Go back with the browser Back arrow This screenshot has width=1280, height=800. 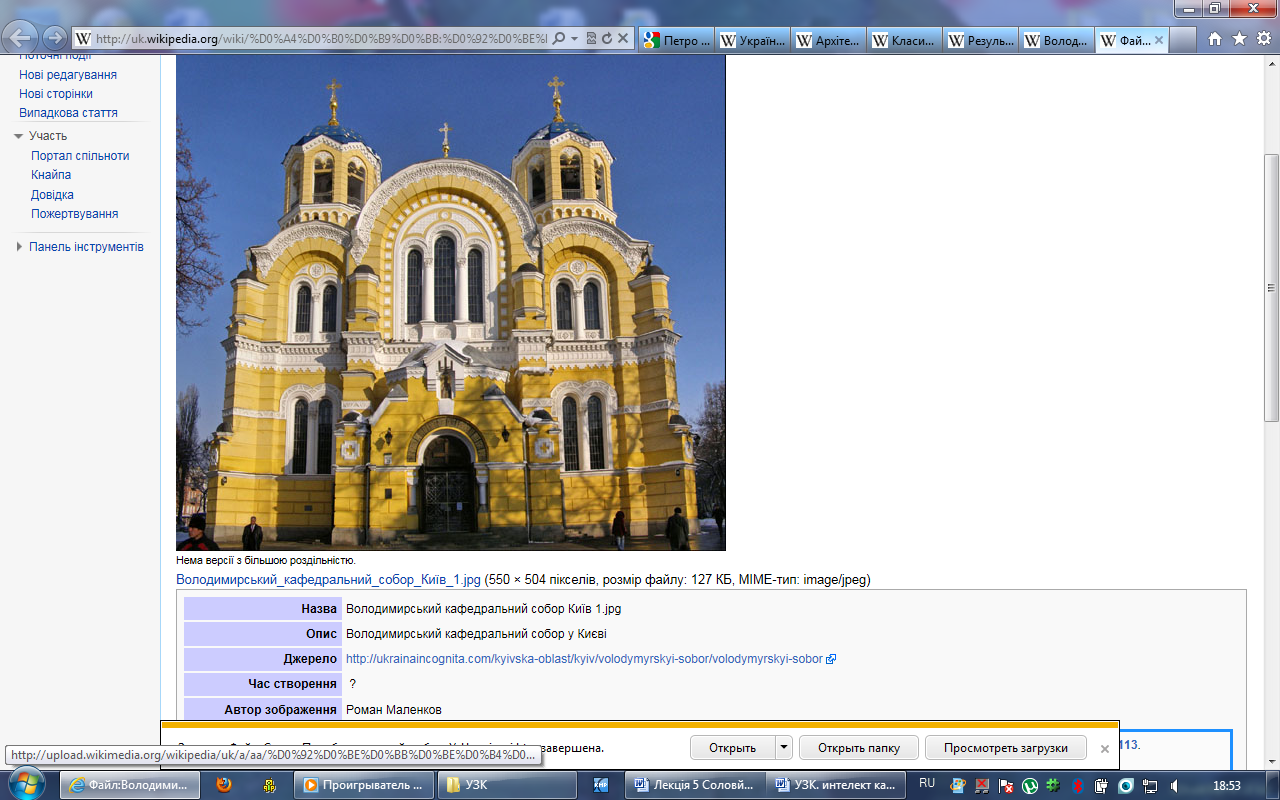click(22, 38)
